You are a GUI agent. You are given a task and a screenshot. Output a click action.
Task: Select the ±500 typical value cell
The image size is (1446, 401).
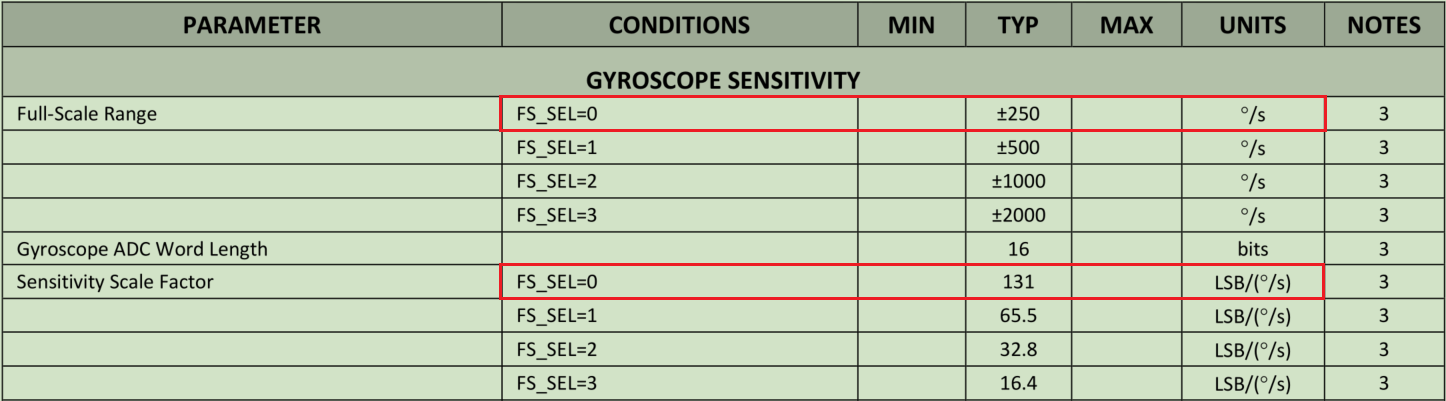(x=1018, y=148)
